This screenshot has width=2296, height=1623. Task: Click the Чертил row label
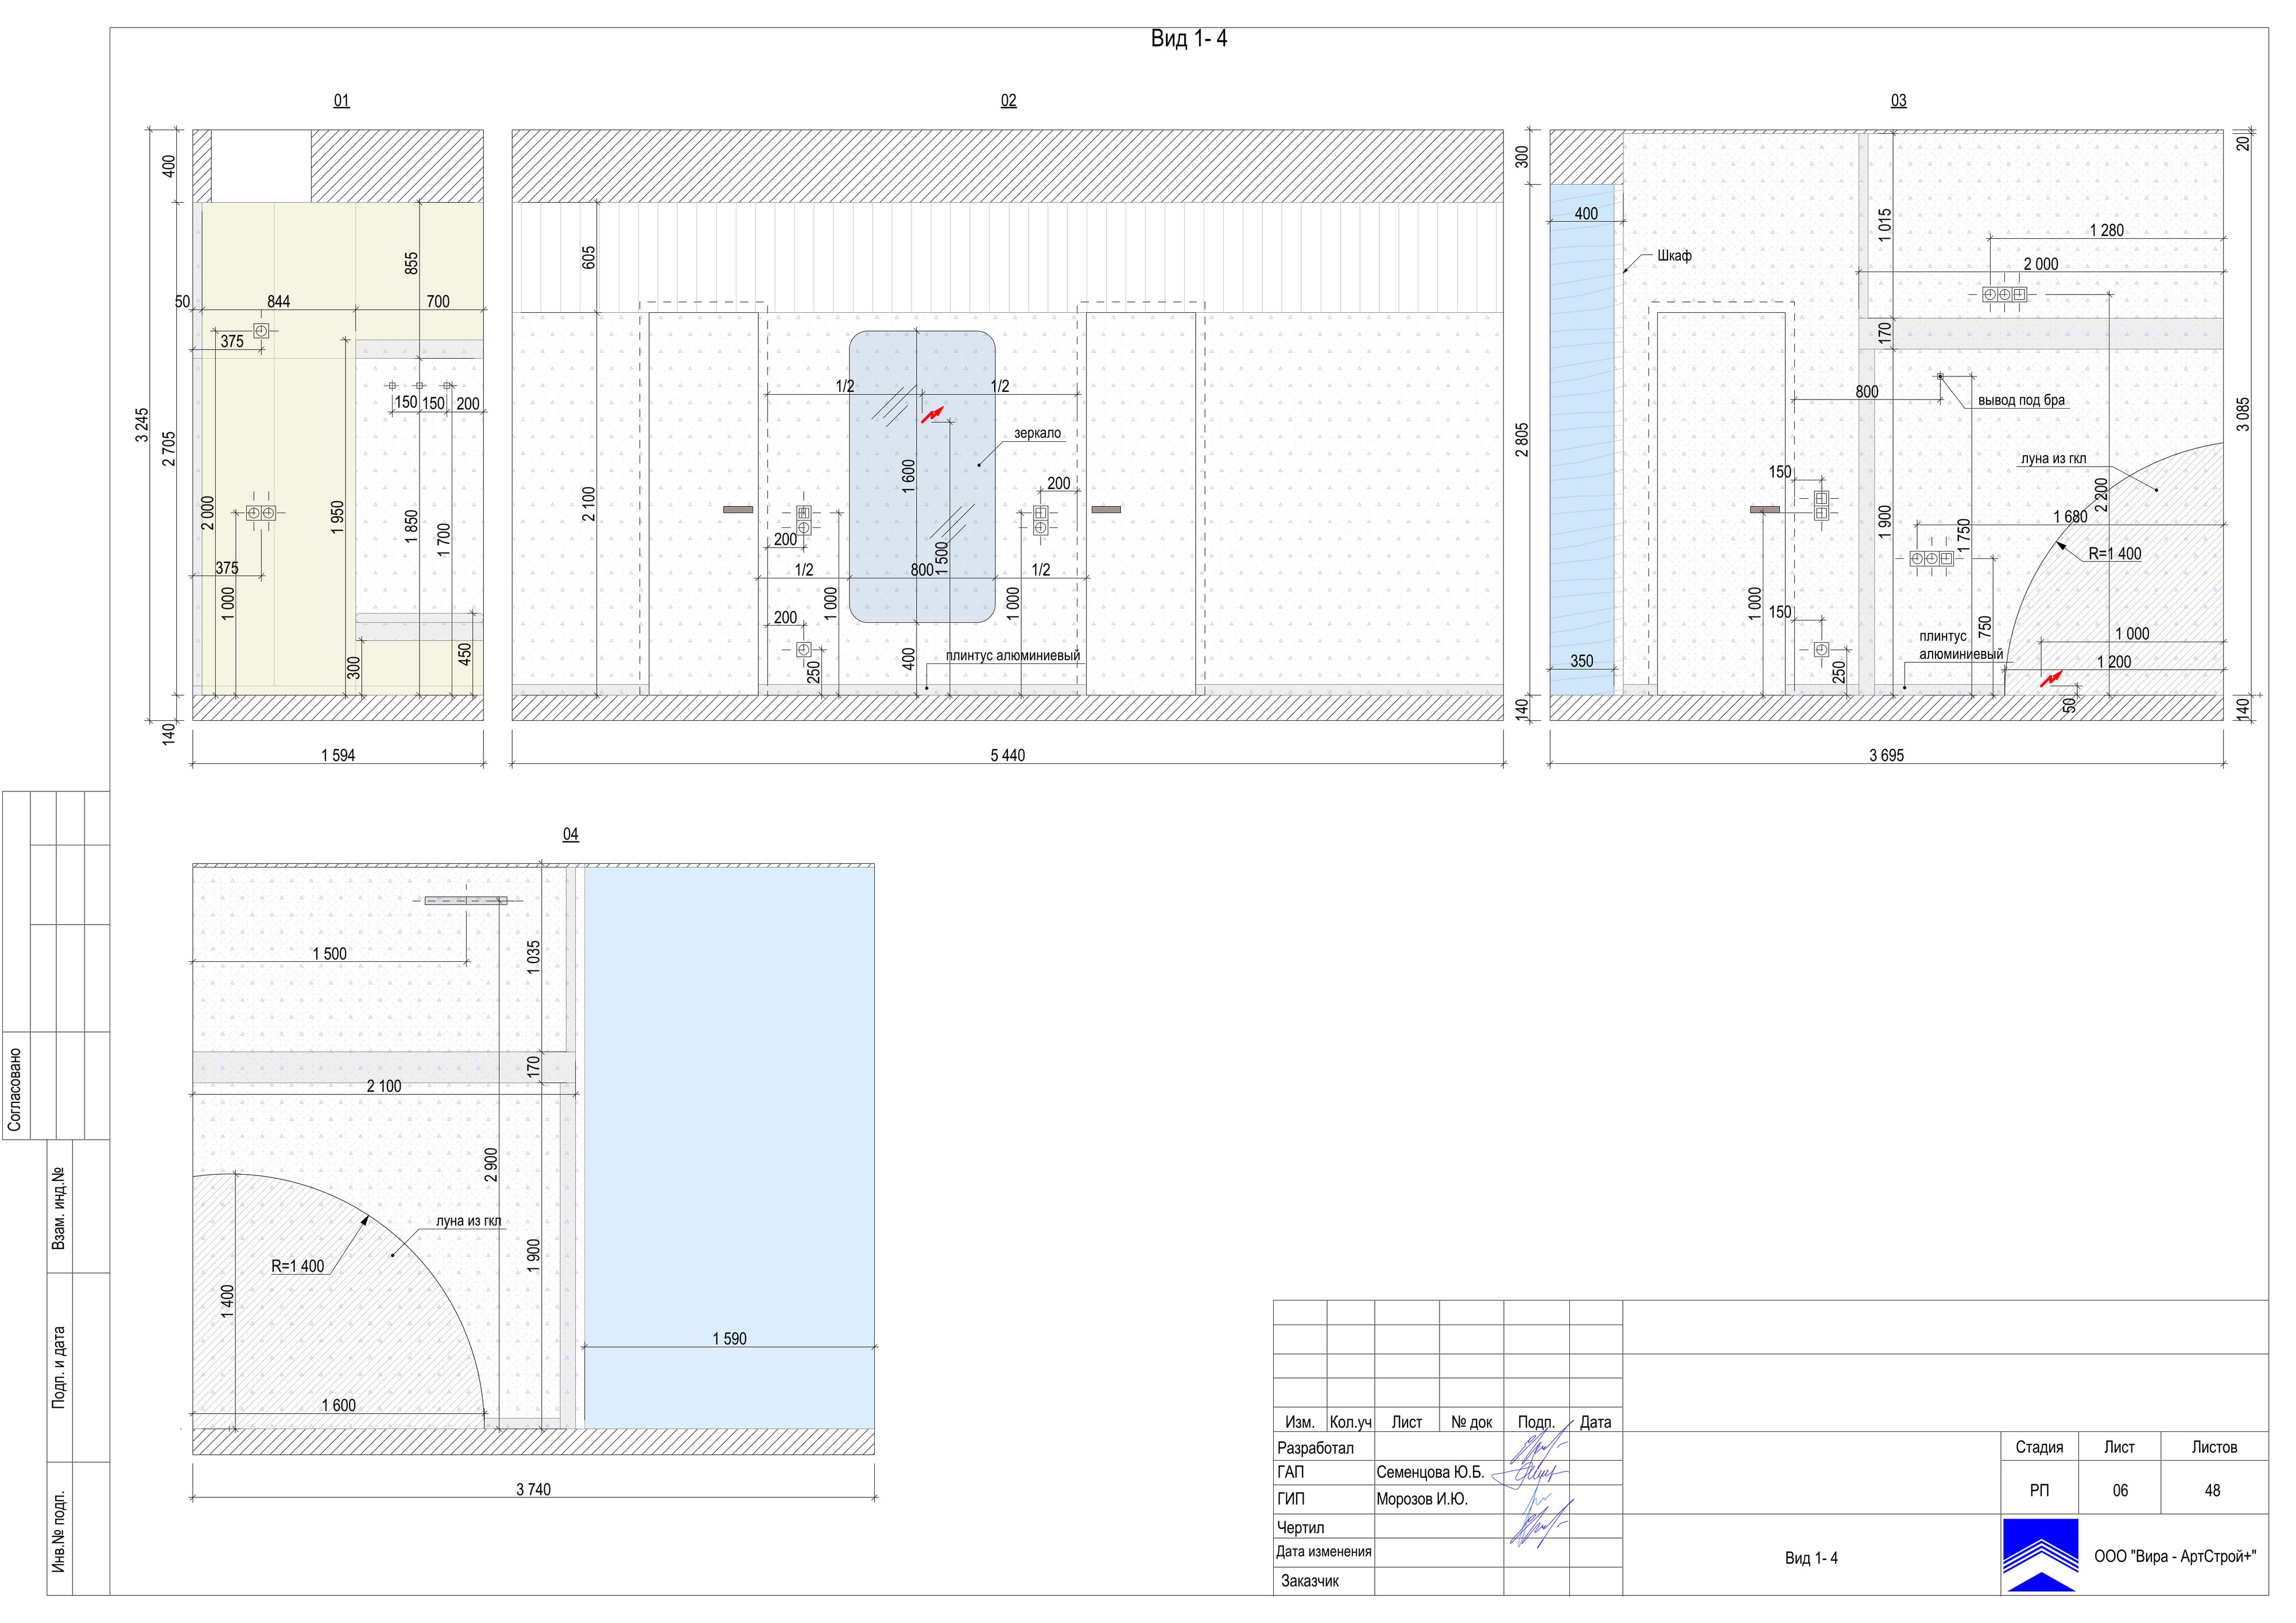[1300, 1528]
